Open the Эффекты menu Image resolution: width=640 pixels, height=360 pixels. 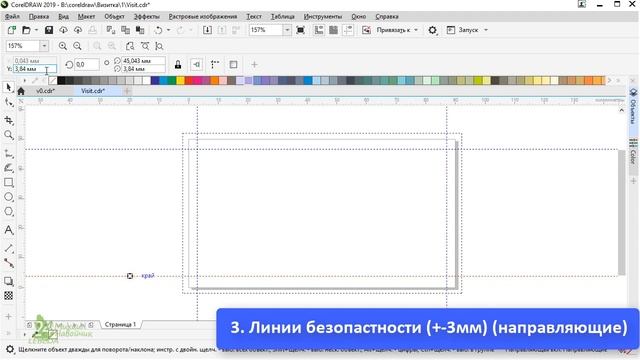click(147, 16)
